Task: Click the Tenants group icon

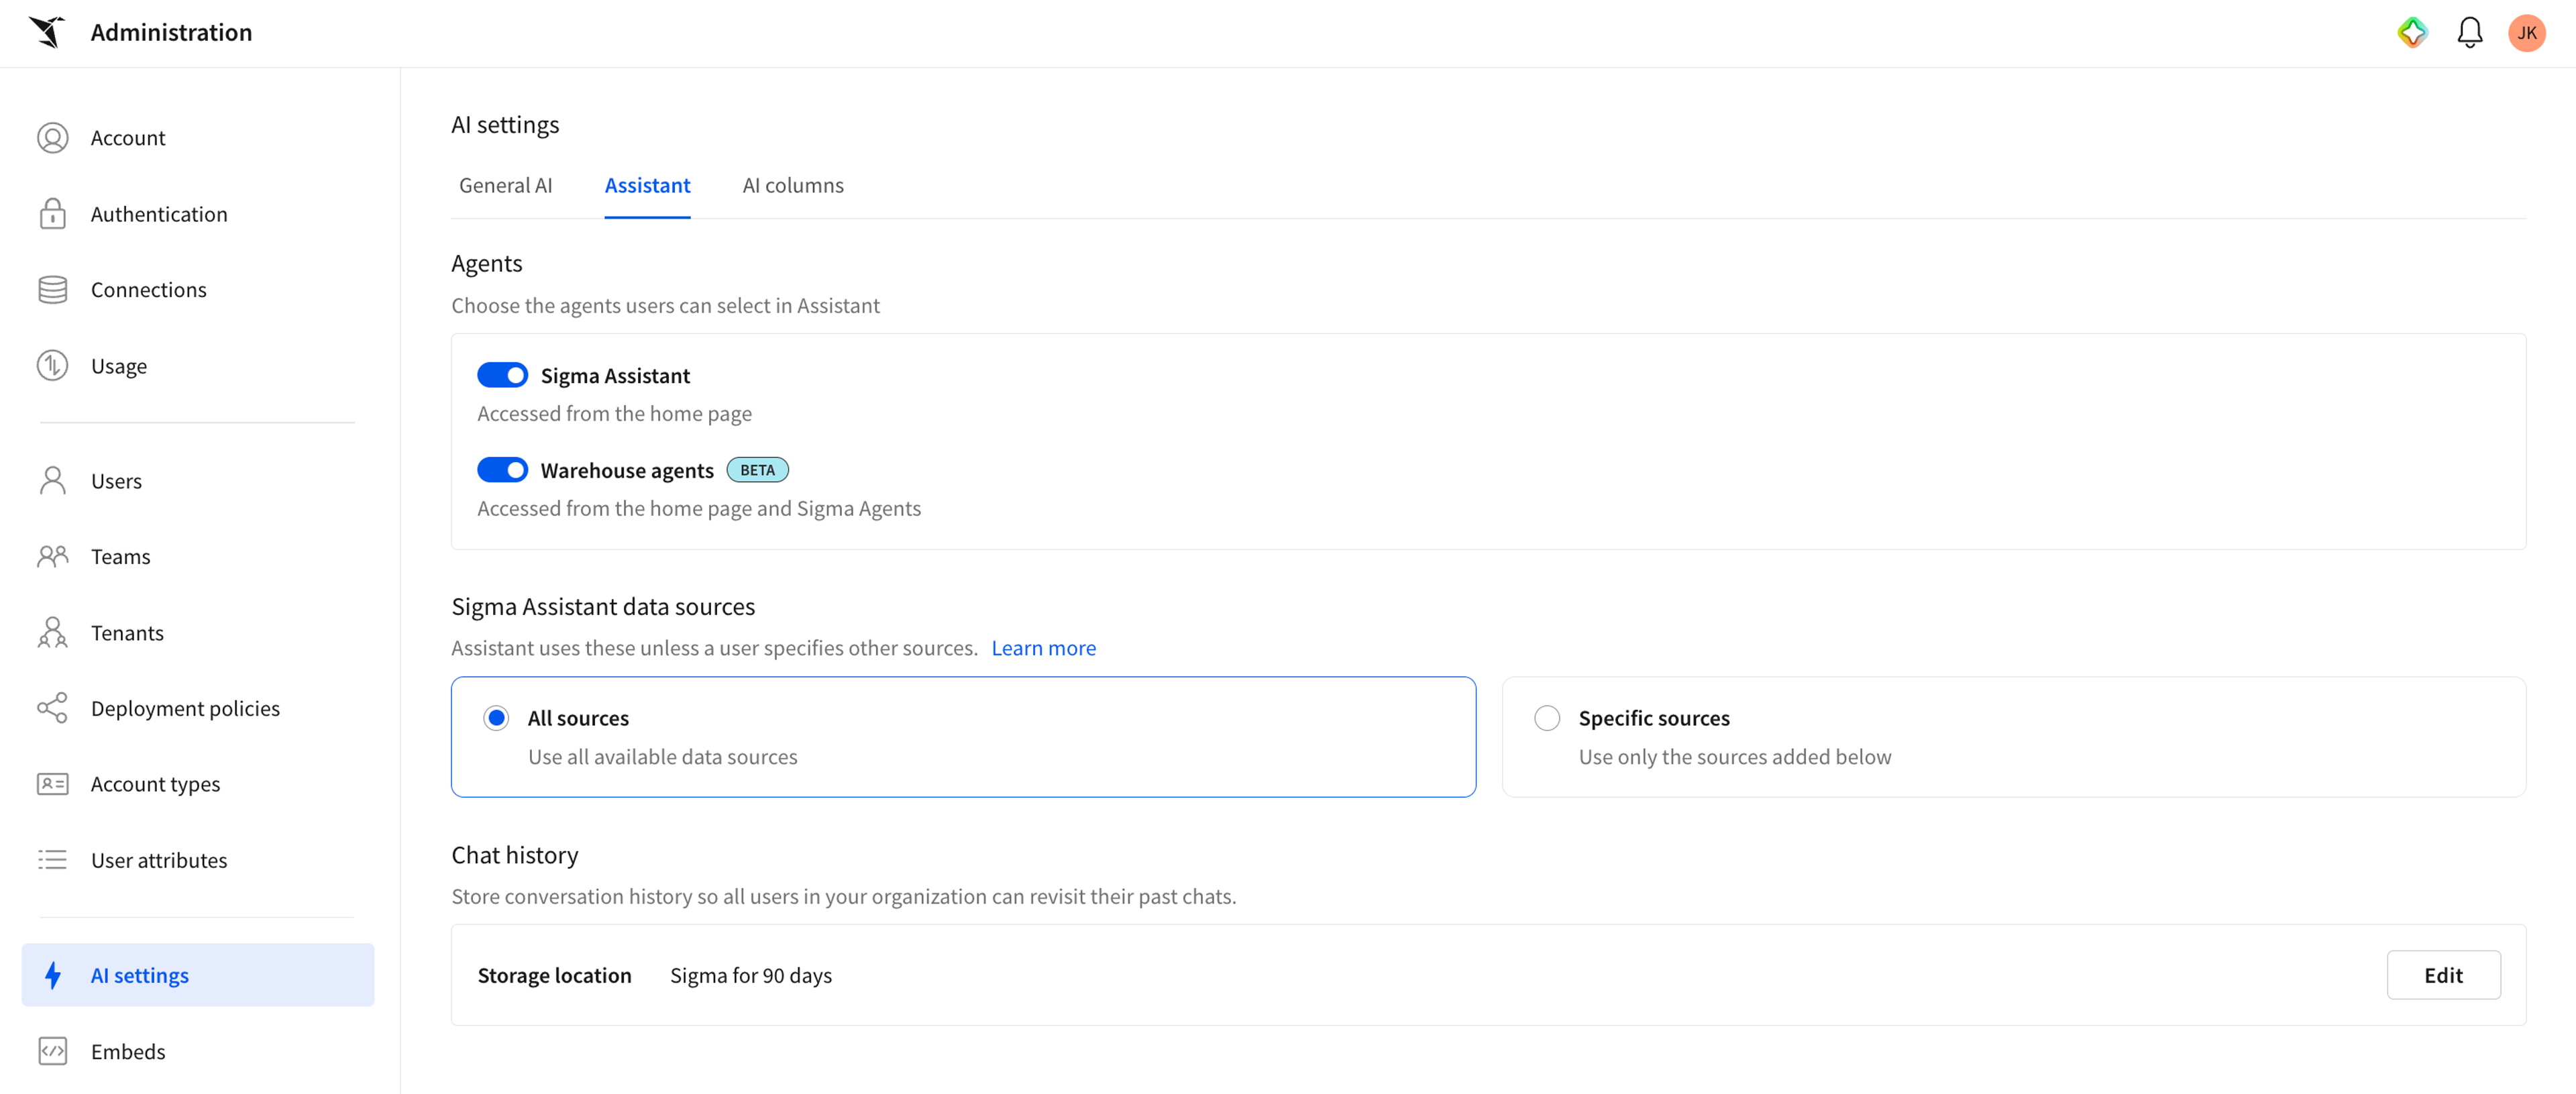Action: coord(53,632)
